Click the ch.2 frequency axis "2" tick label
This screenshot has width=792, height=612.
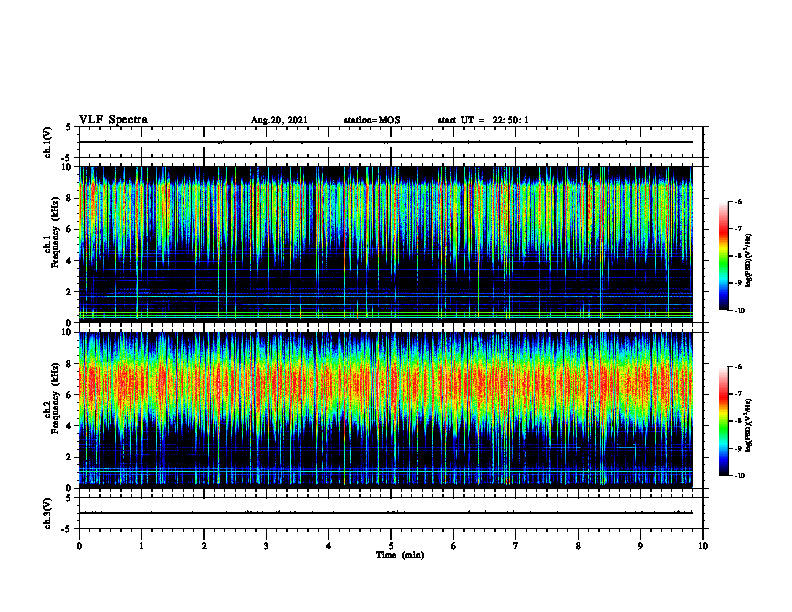[70, 457]
